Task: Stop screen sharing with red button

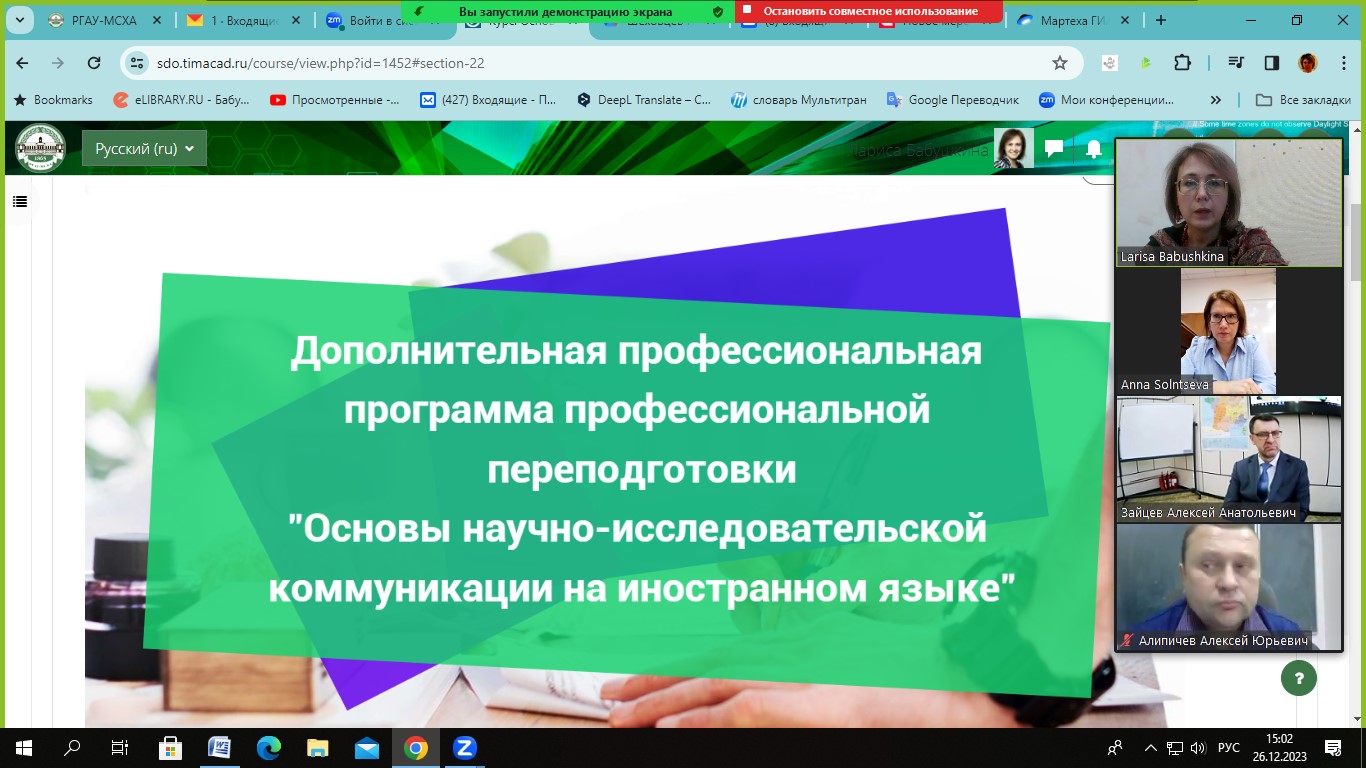Action: 868,11
